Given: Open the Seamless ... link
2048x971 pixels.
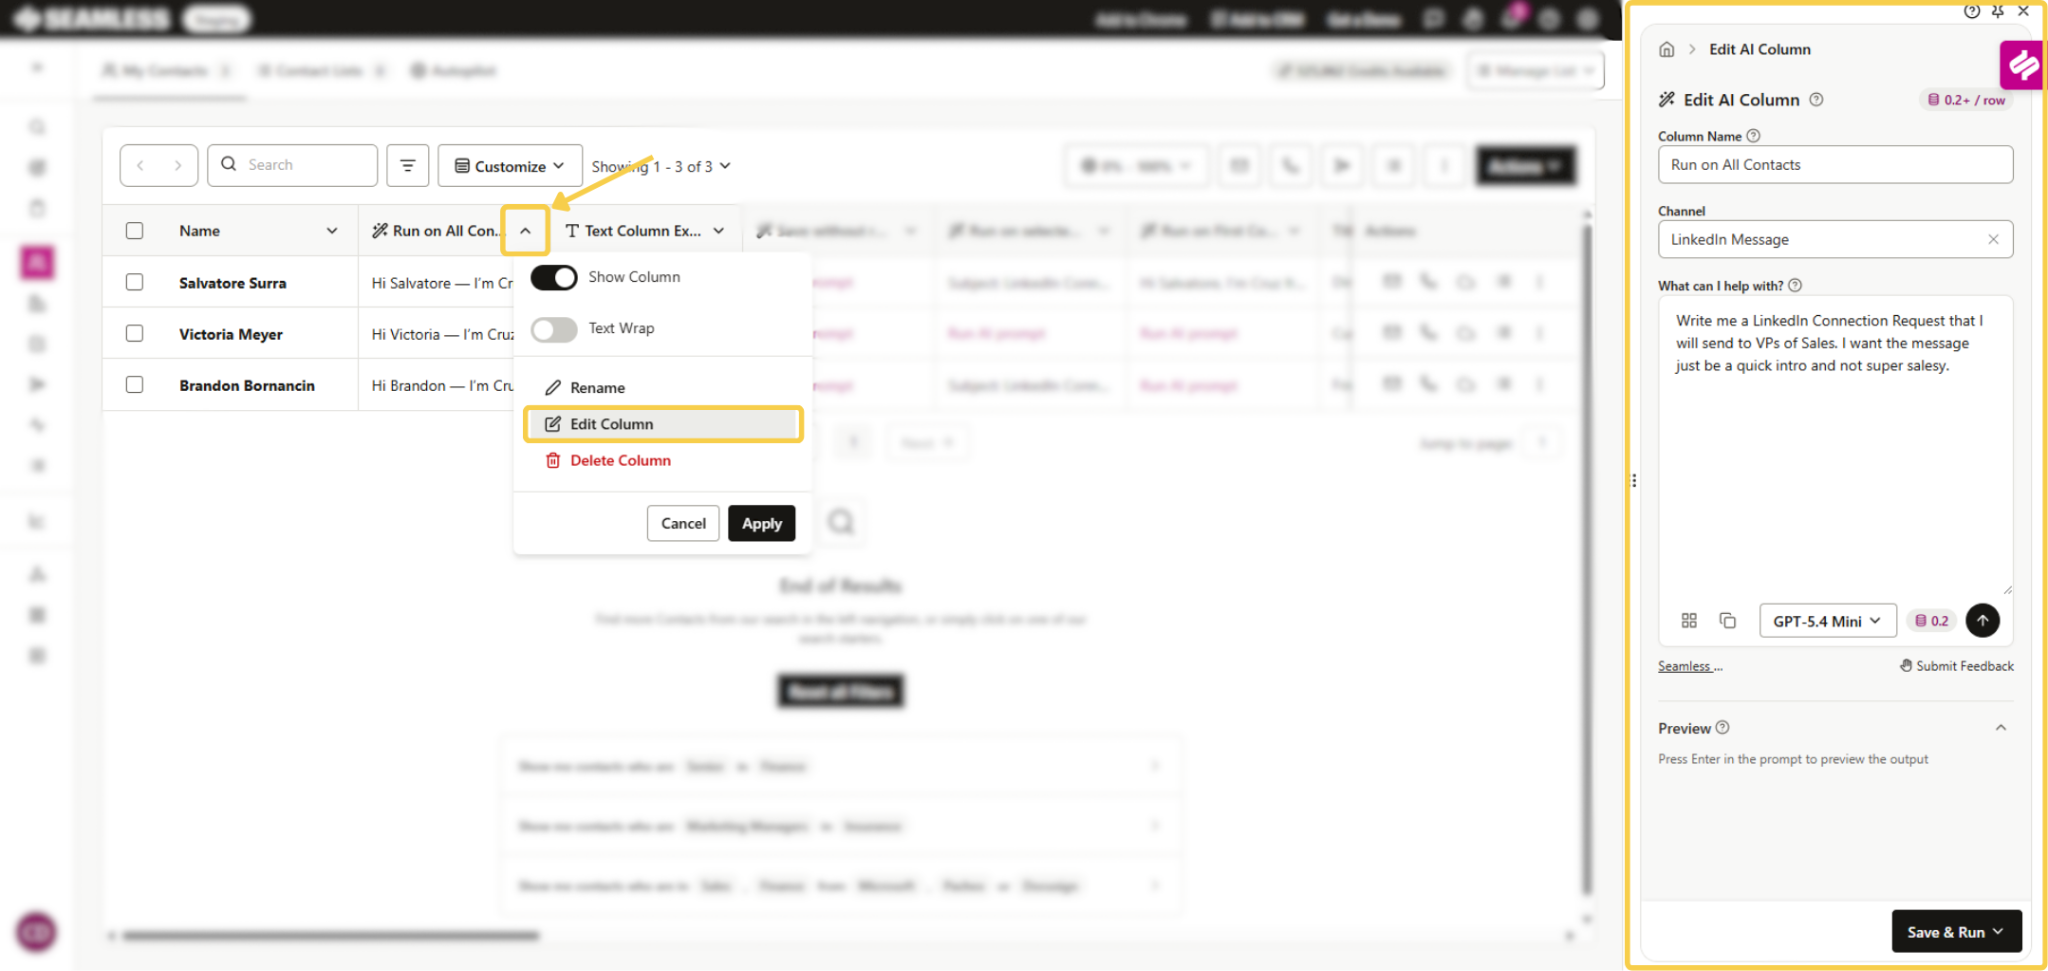Looking at the screenshot, I should coord(1690,666).
